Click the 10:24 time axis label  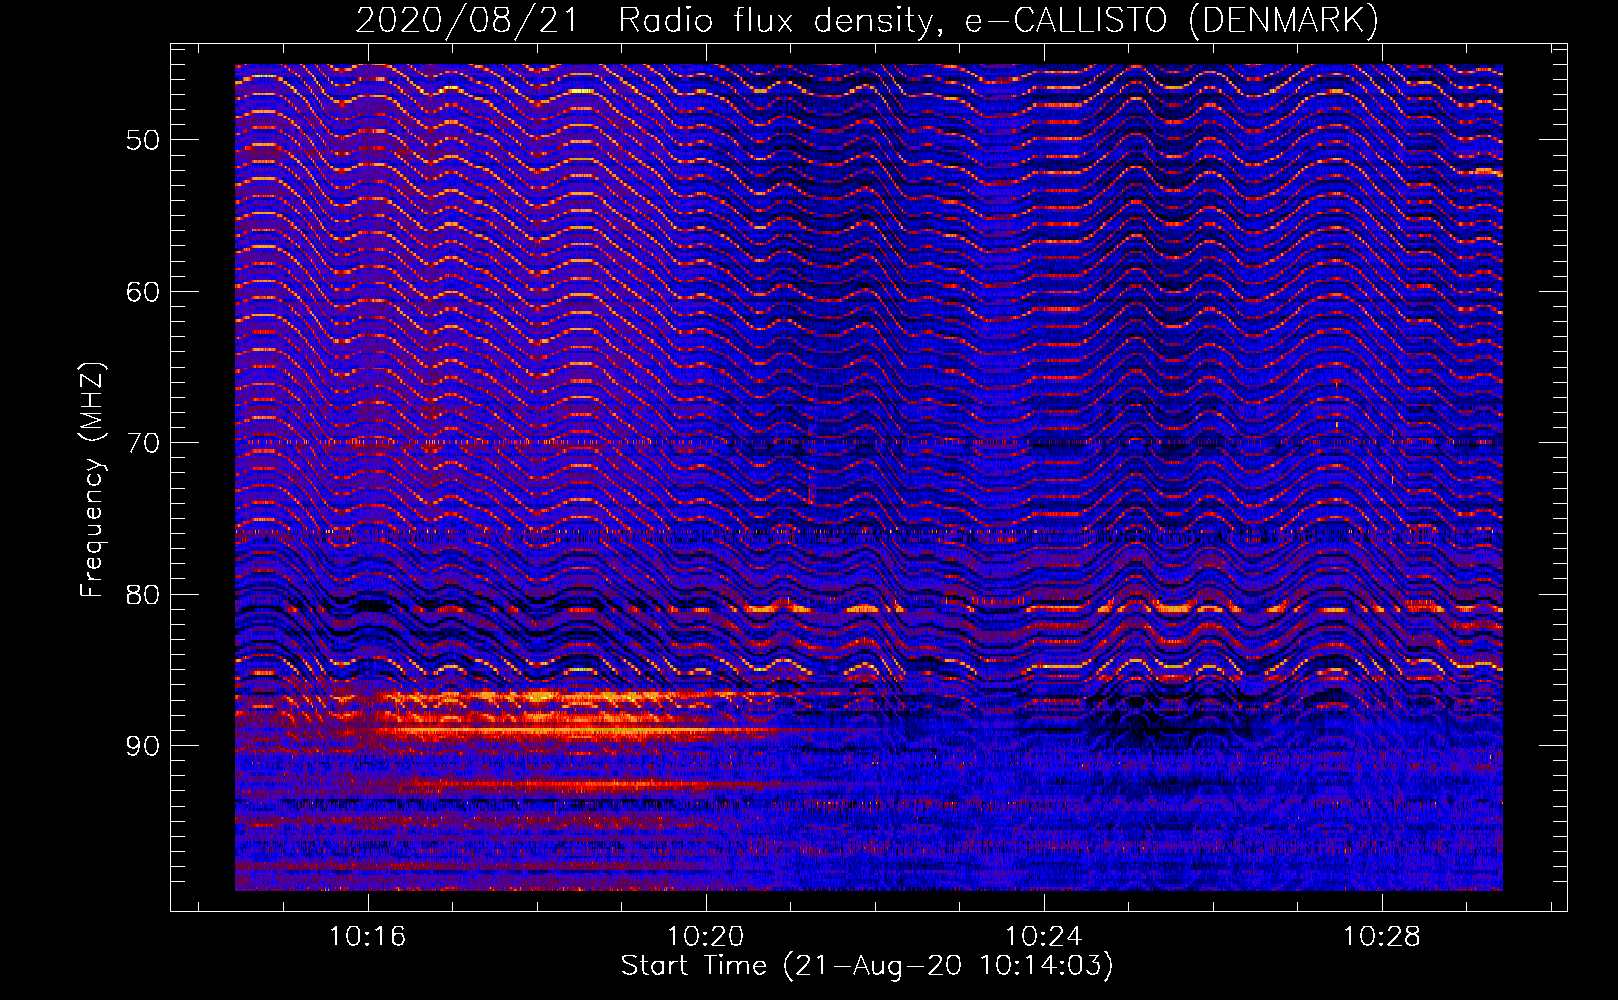tap(1043, 937)
